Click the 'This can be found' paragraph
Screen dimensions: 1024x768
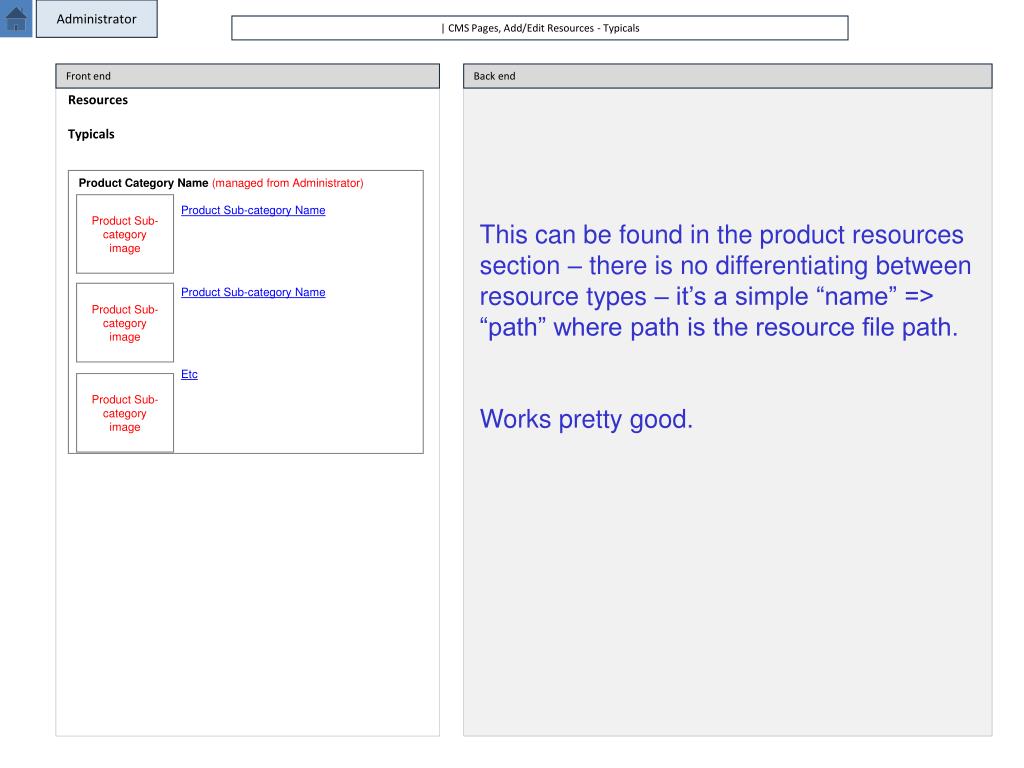(725, 281)
